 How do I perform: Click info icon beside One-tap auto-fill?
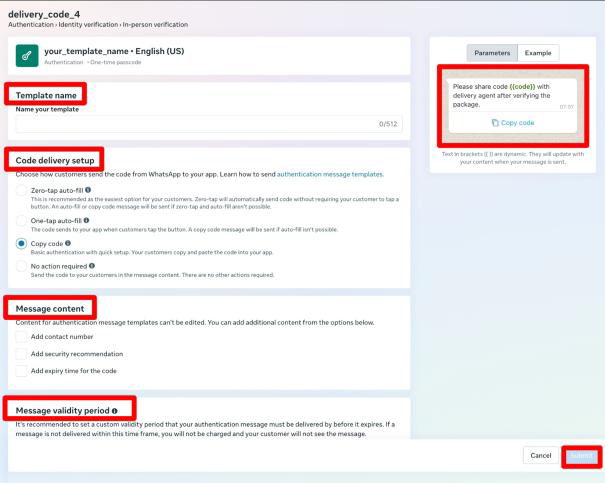point(86,220)
